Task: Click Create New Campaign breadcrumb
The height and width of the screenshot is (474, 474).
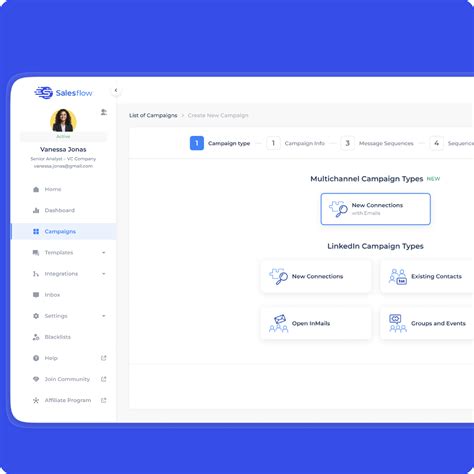Action: click(218, 115)
